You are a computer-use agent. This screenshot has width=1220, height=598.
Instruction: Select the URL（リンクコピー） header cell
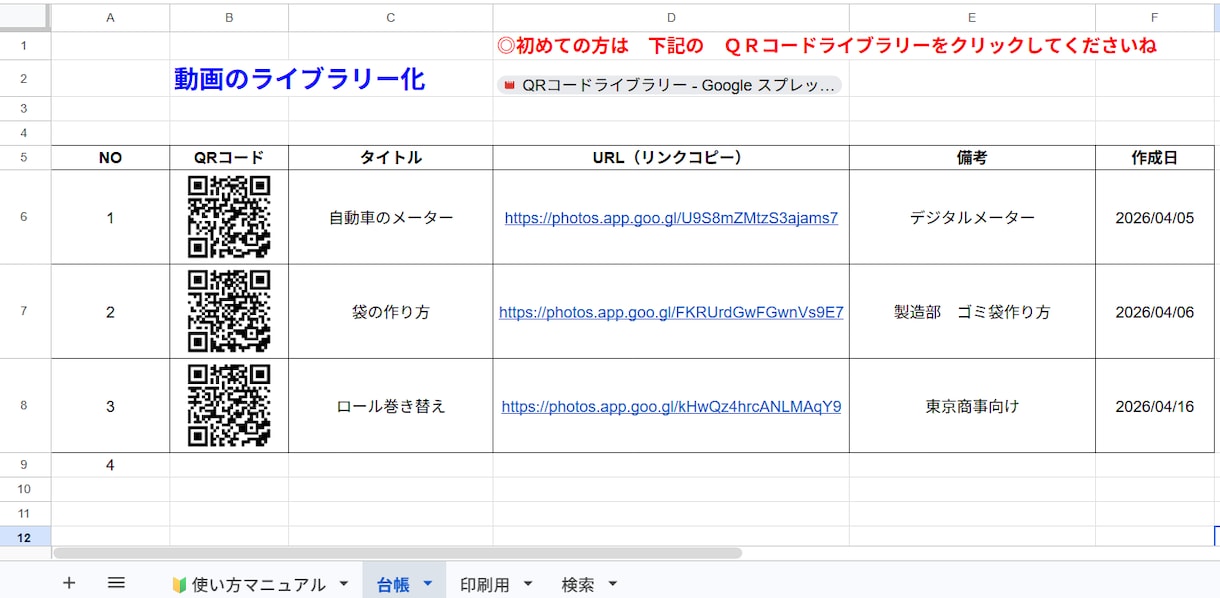tap(671, 158)
